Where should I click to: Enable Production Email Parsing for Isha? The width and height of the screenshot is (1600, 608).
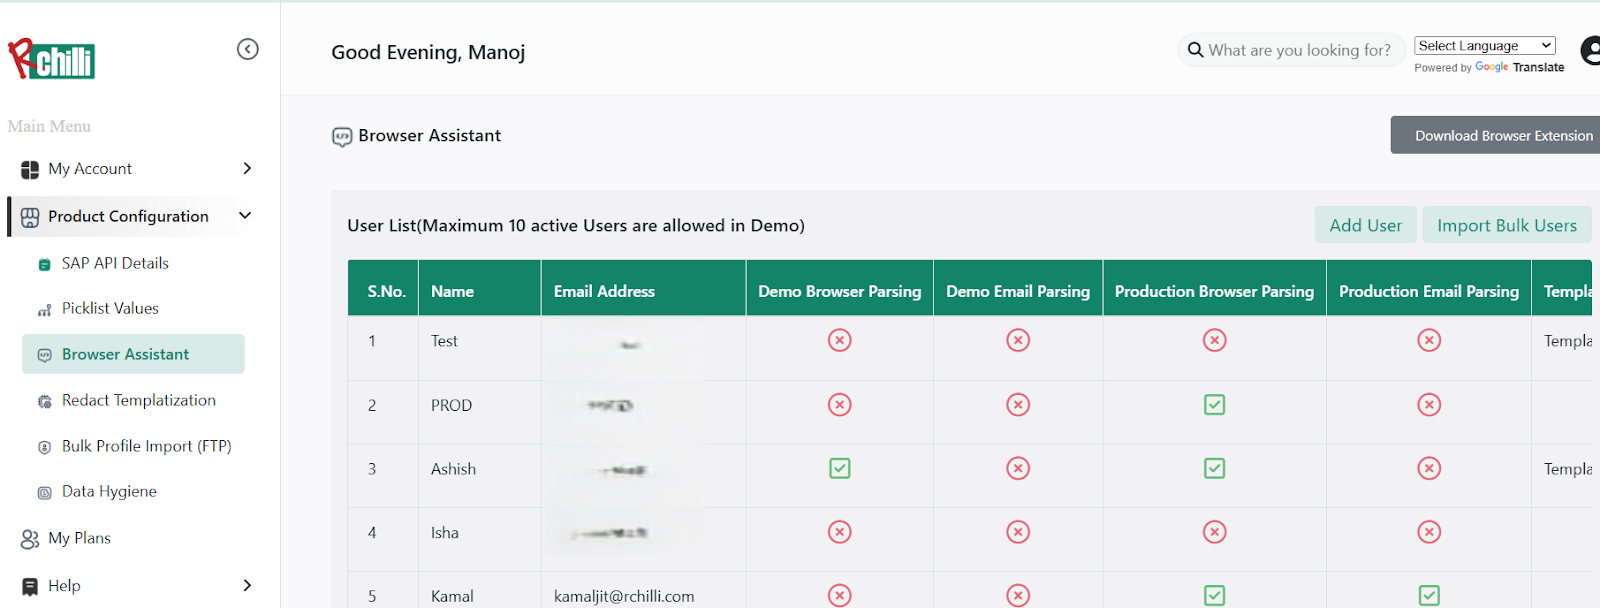pyautogui.click(x=1429, y=533)
